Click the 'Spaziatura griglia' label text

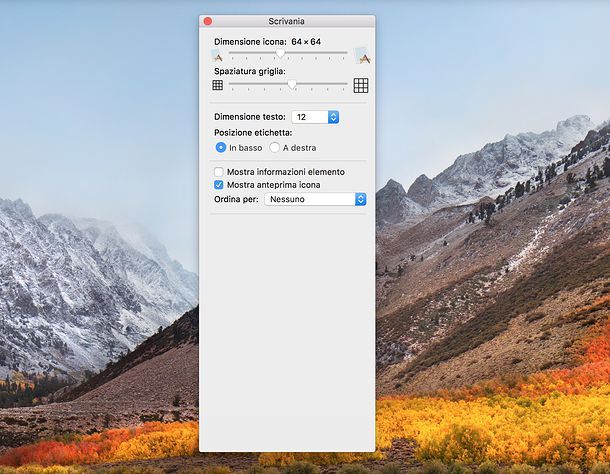point(250,72)
